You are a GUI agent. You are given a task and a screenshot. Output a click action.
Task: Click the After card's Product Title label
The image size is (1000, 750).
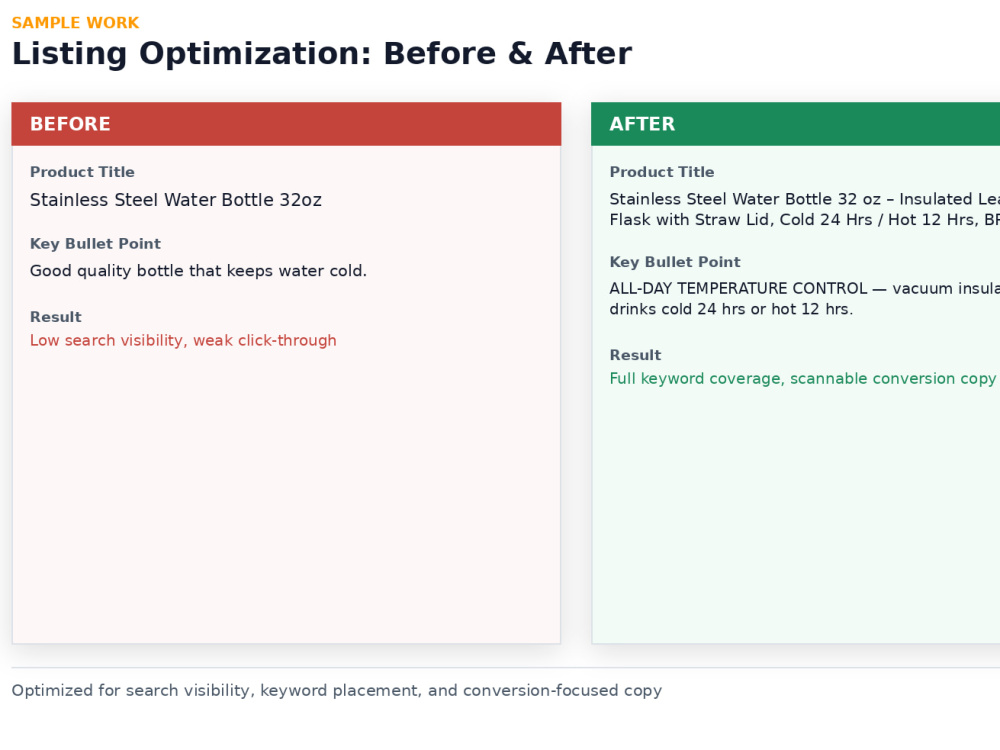pos(661,172)
